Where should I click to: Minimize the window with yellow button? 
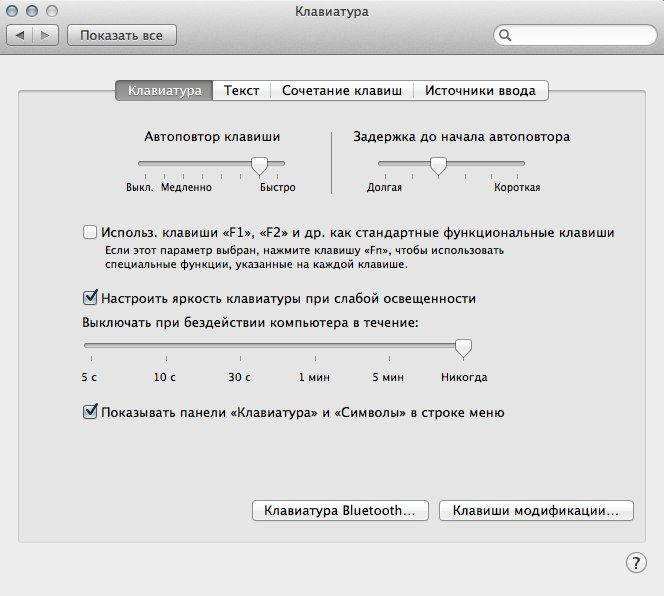click(x=33, y=12)
